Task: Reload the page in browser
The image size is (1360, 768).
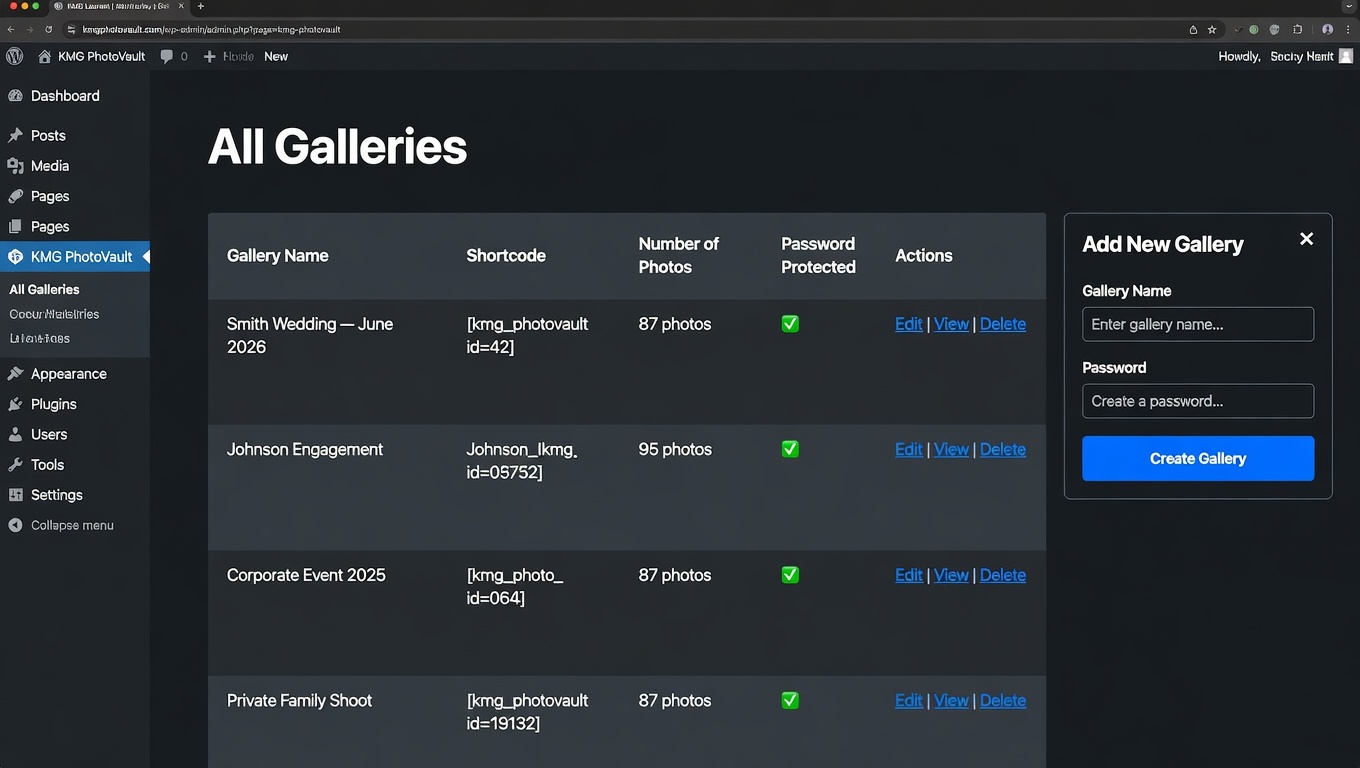Action: (x=47, y=30)
